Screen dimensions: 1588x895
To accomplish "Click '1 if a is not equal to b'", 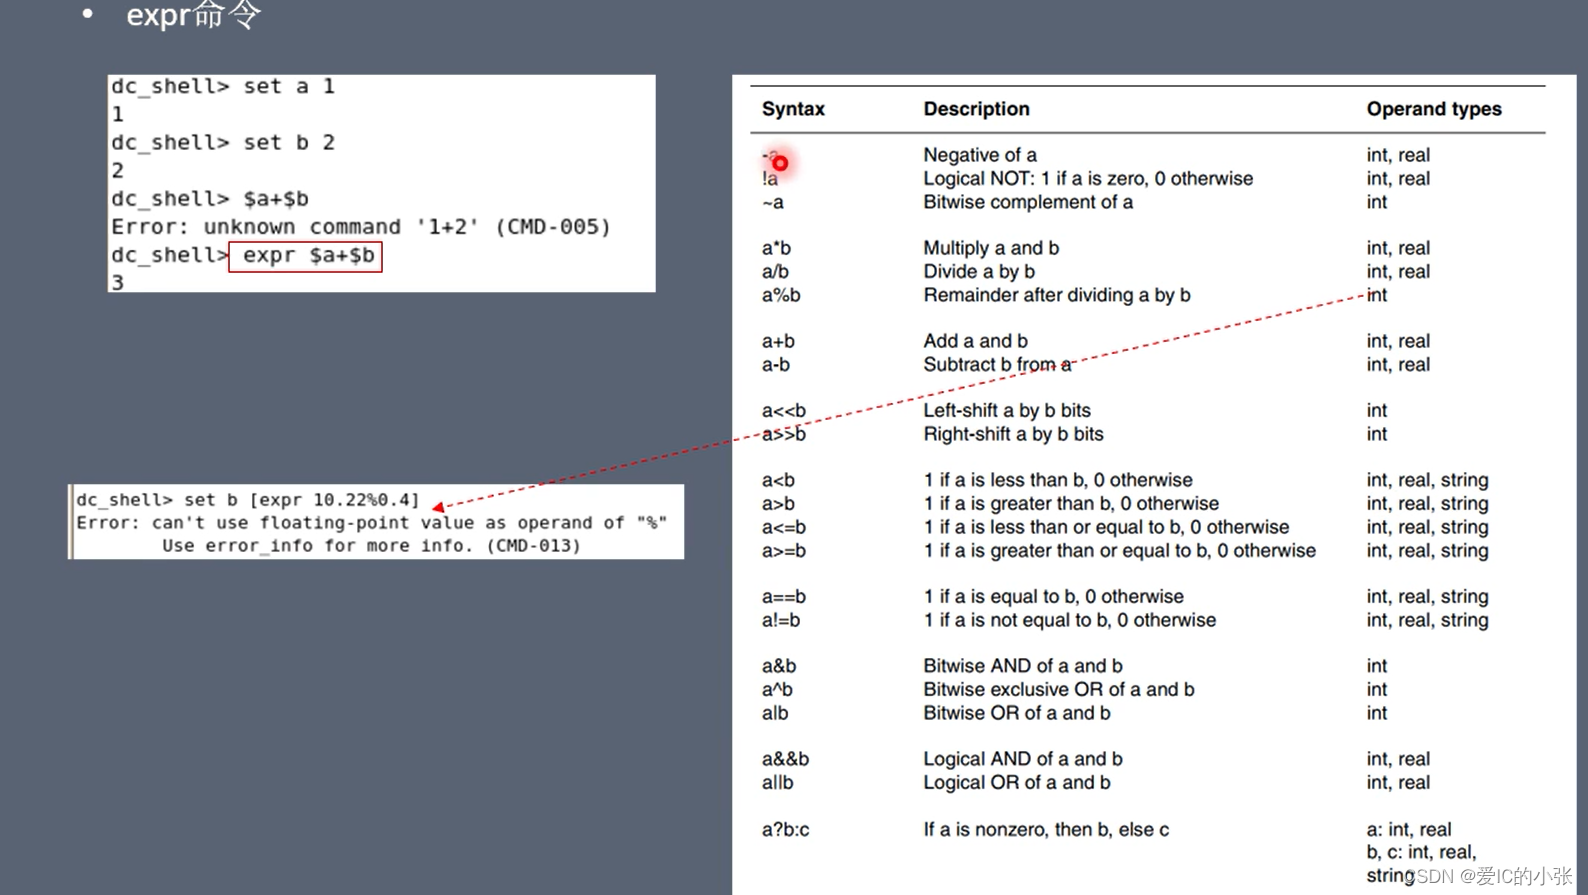I will (1070, 621).
